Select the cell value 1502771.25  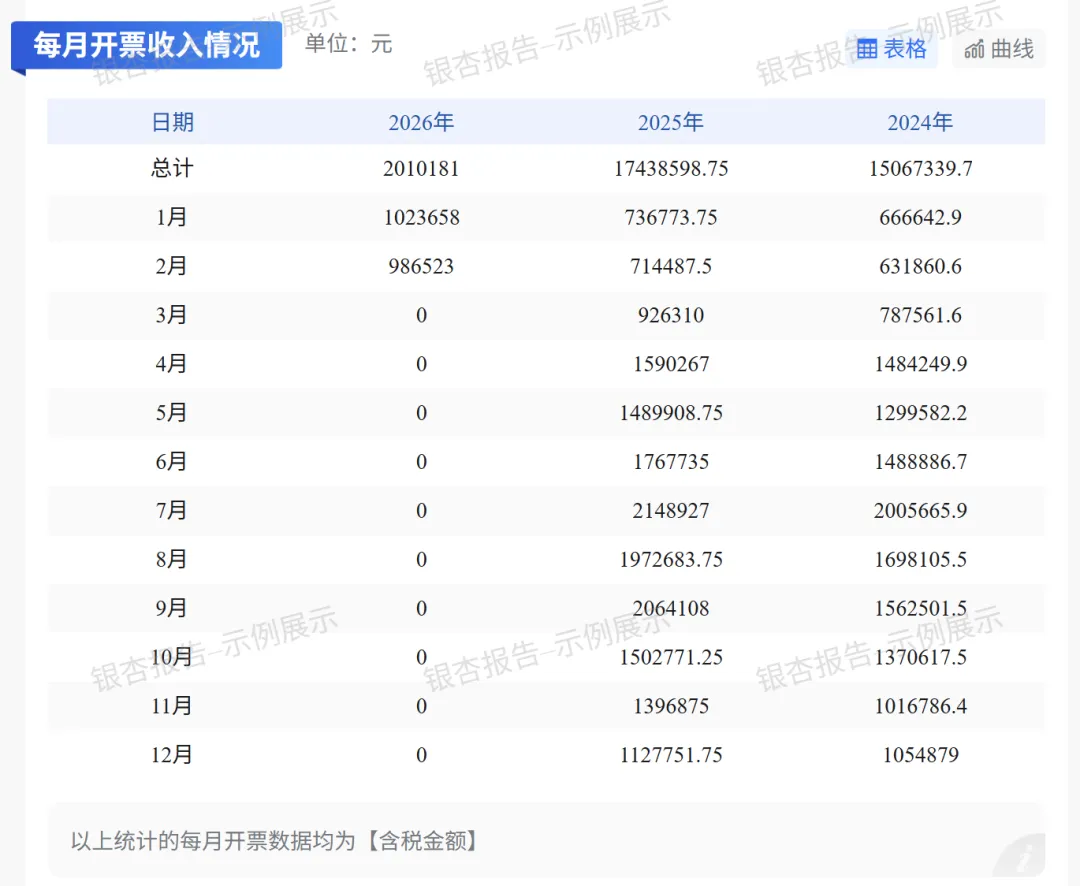[671, 658]
